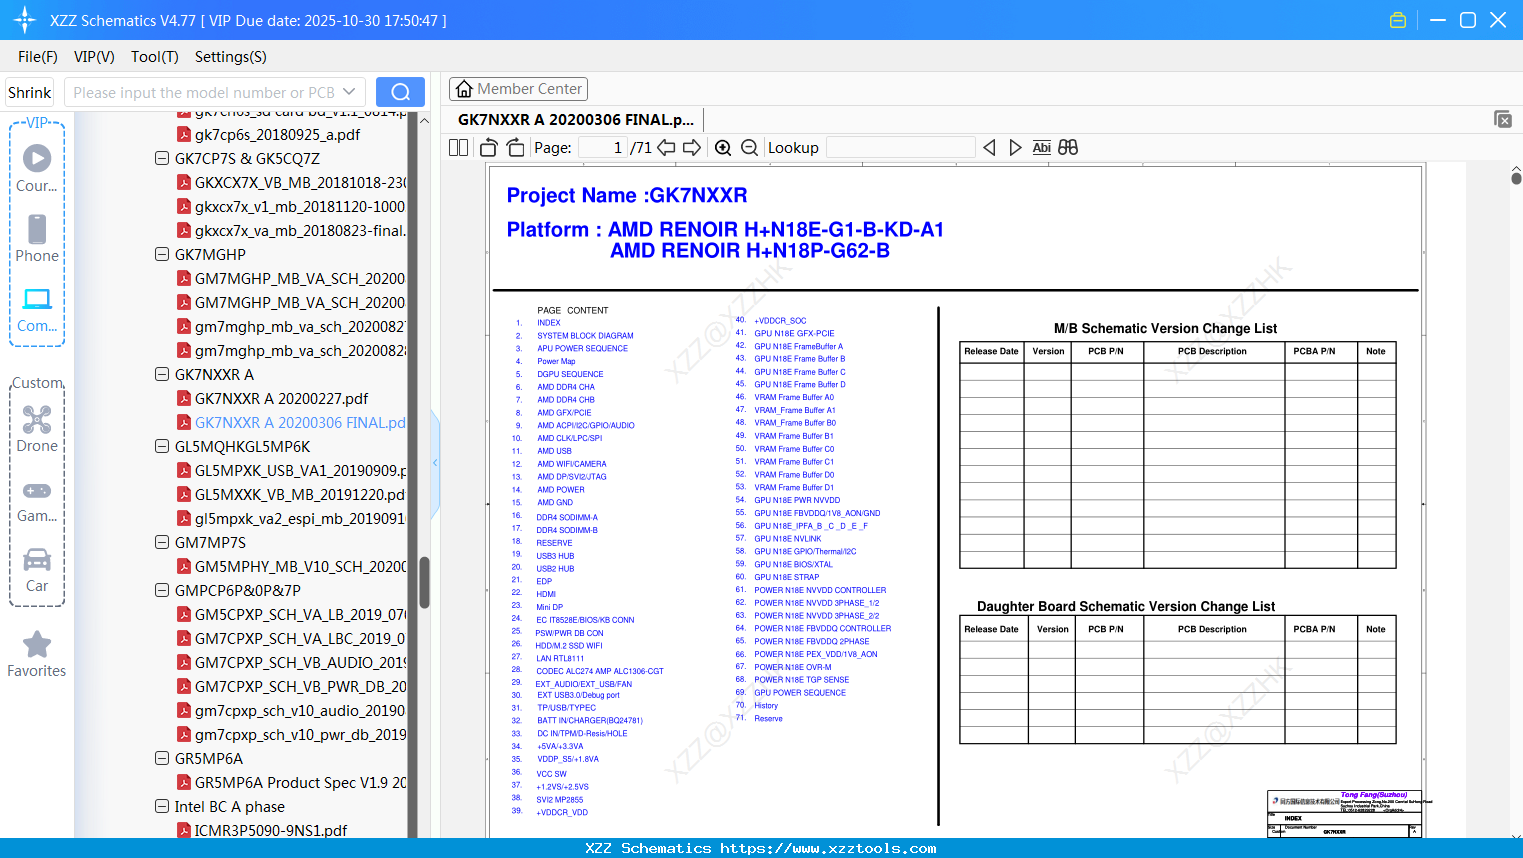Open the Settings(S) menu

[x=231, y=57]
